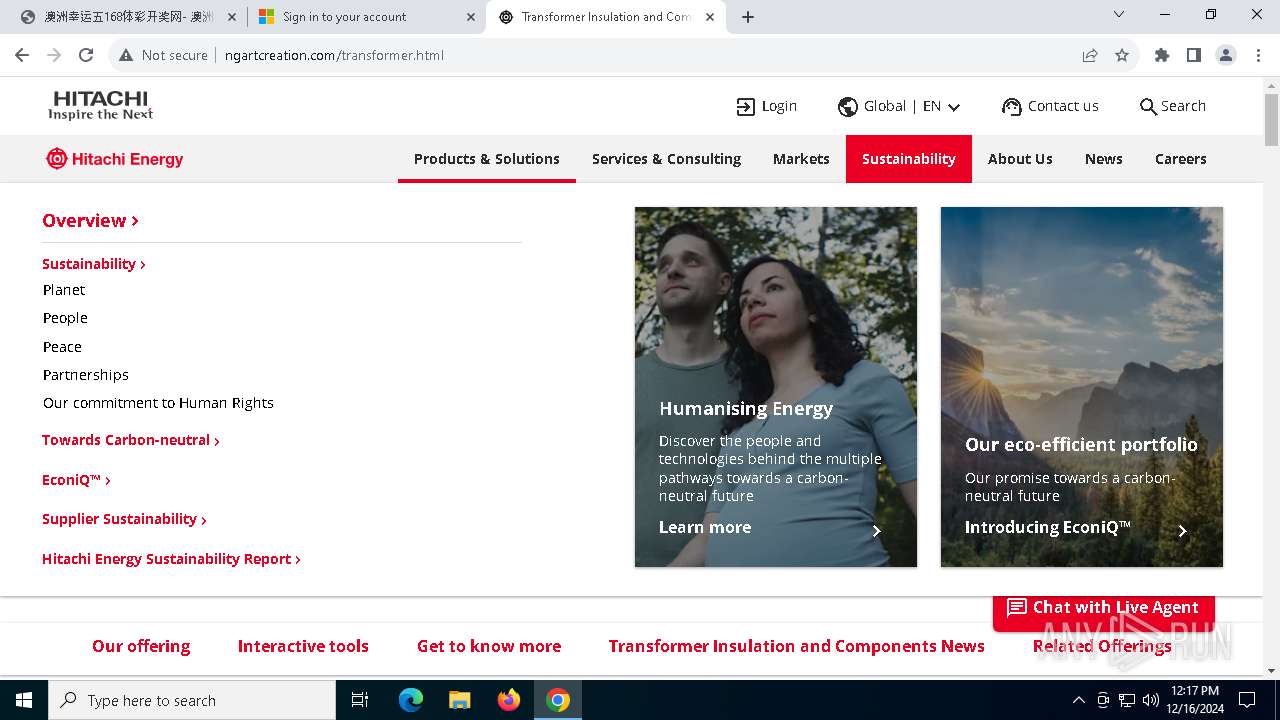Open the volume control in system tray
Image resolution: width=1280 pixels, height=720 pixels.
(1150, 700)
